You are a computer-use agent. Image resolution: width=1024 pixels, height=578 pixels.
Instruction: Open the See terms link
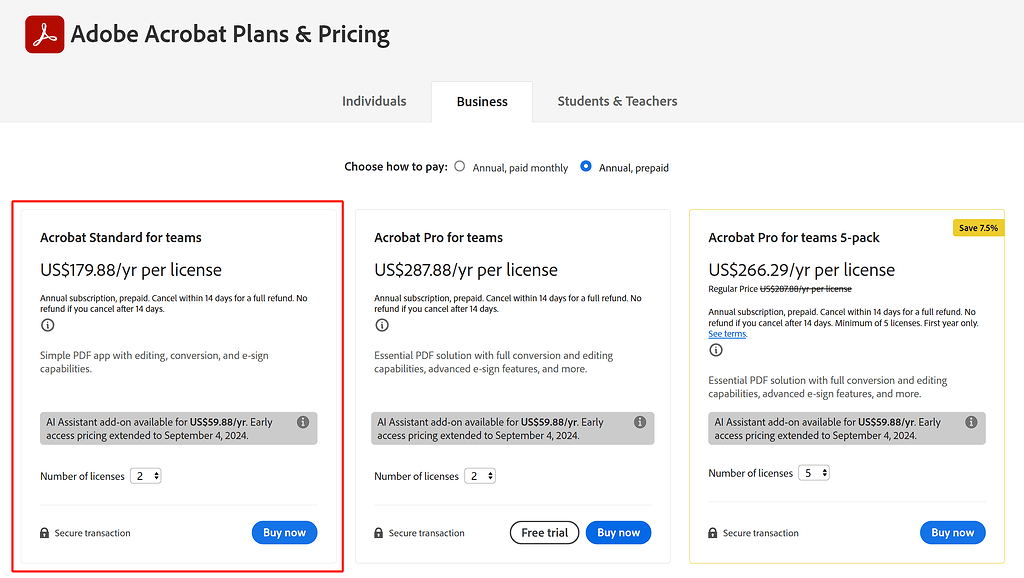pos(727,334)
